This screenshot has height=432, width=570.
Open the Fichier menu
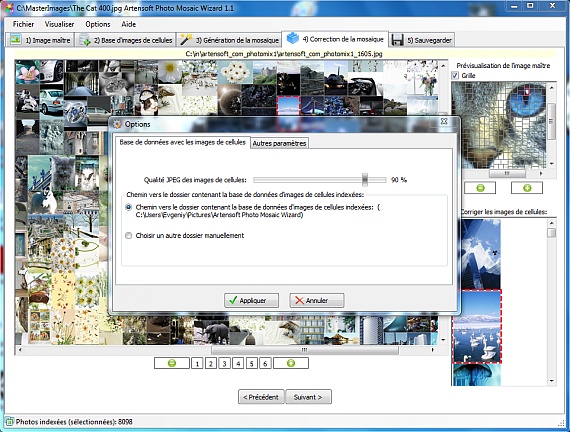point(23,24)
